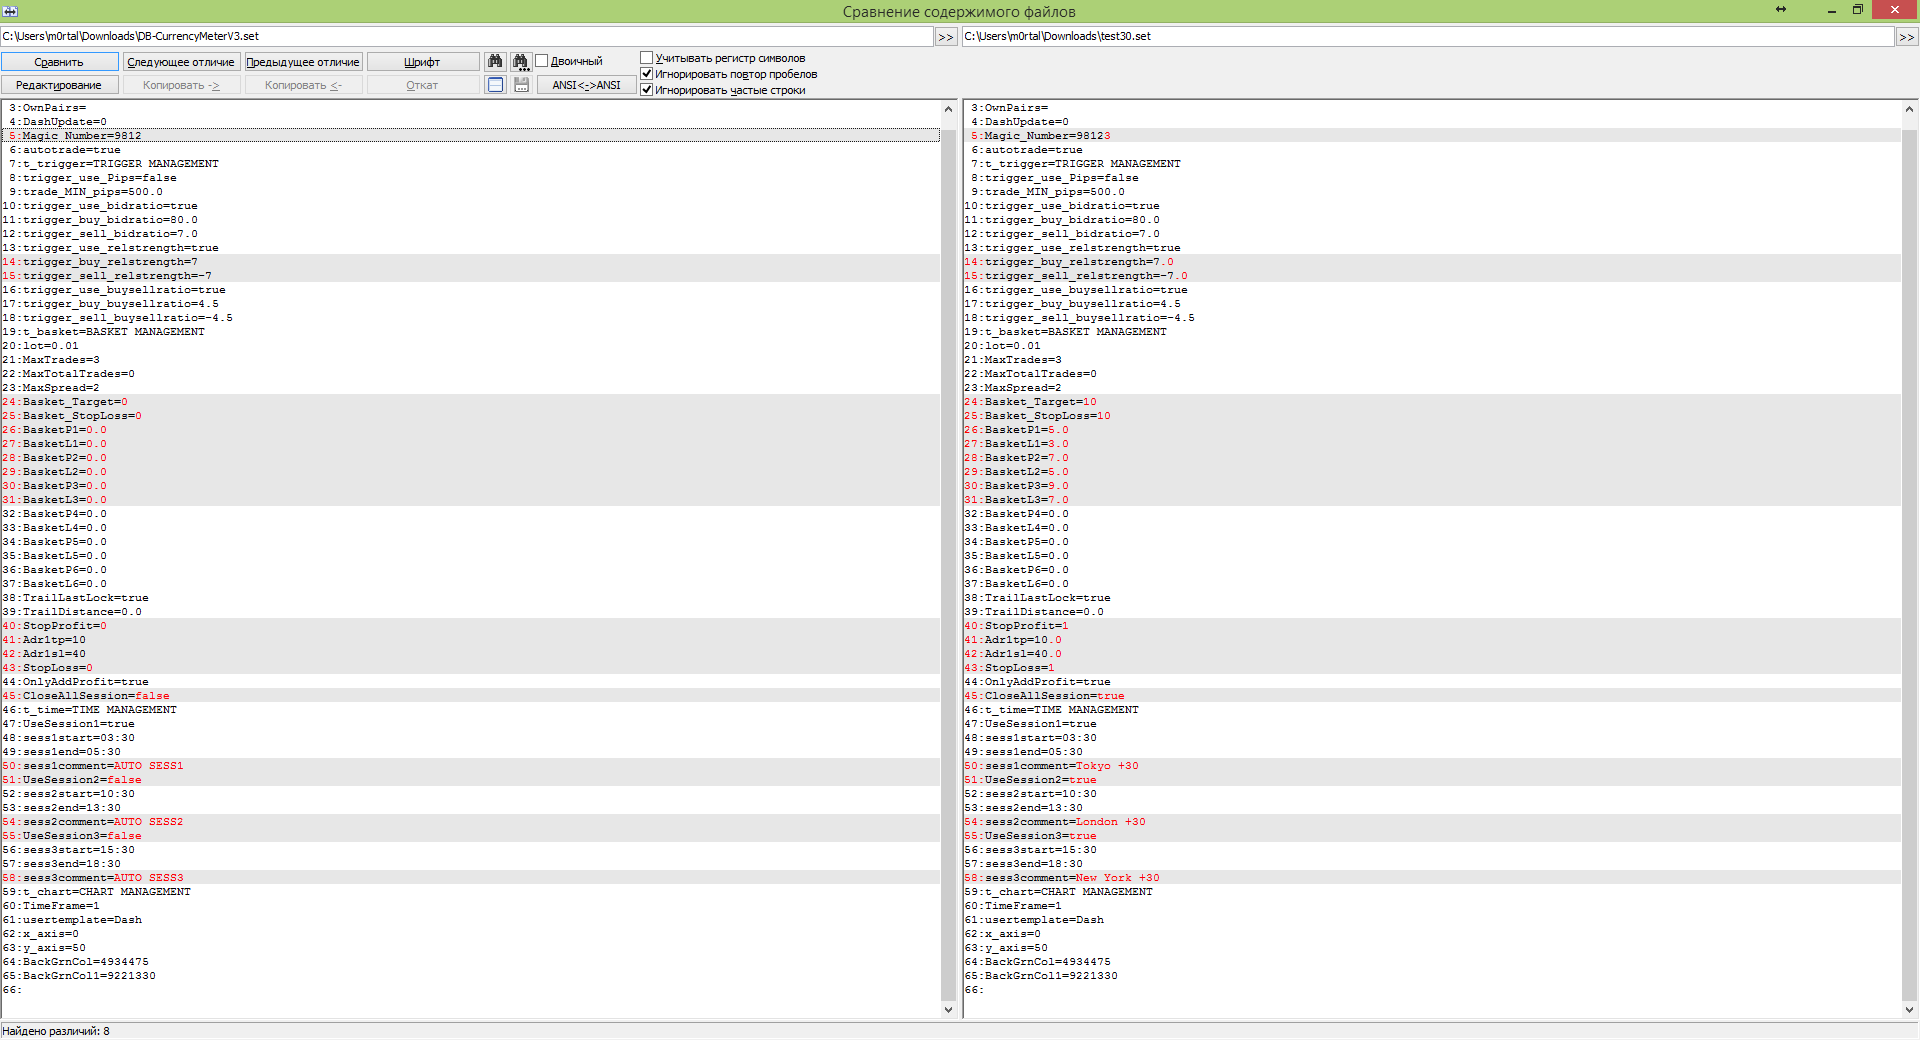This screenshot has width=1920, height=1040.
Task: Click the left pane scrollbar up arrow
Action: (949, 109)
